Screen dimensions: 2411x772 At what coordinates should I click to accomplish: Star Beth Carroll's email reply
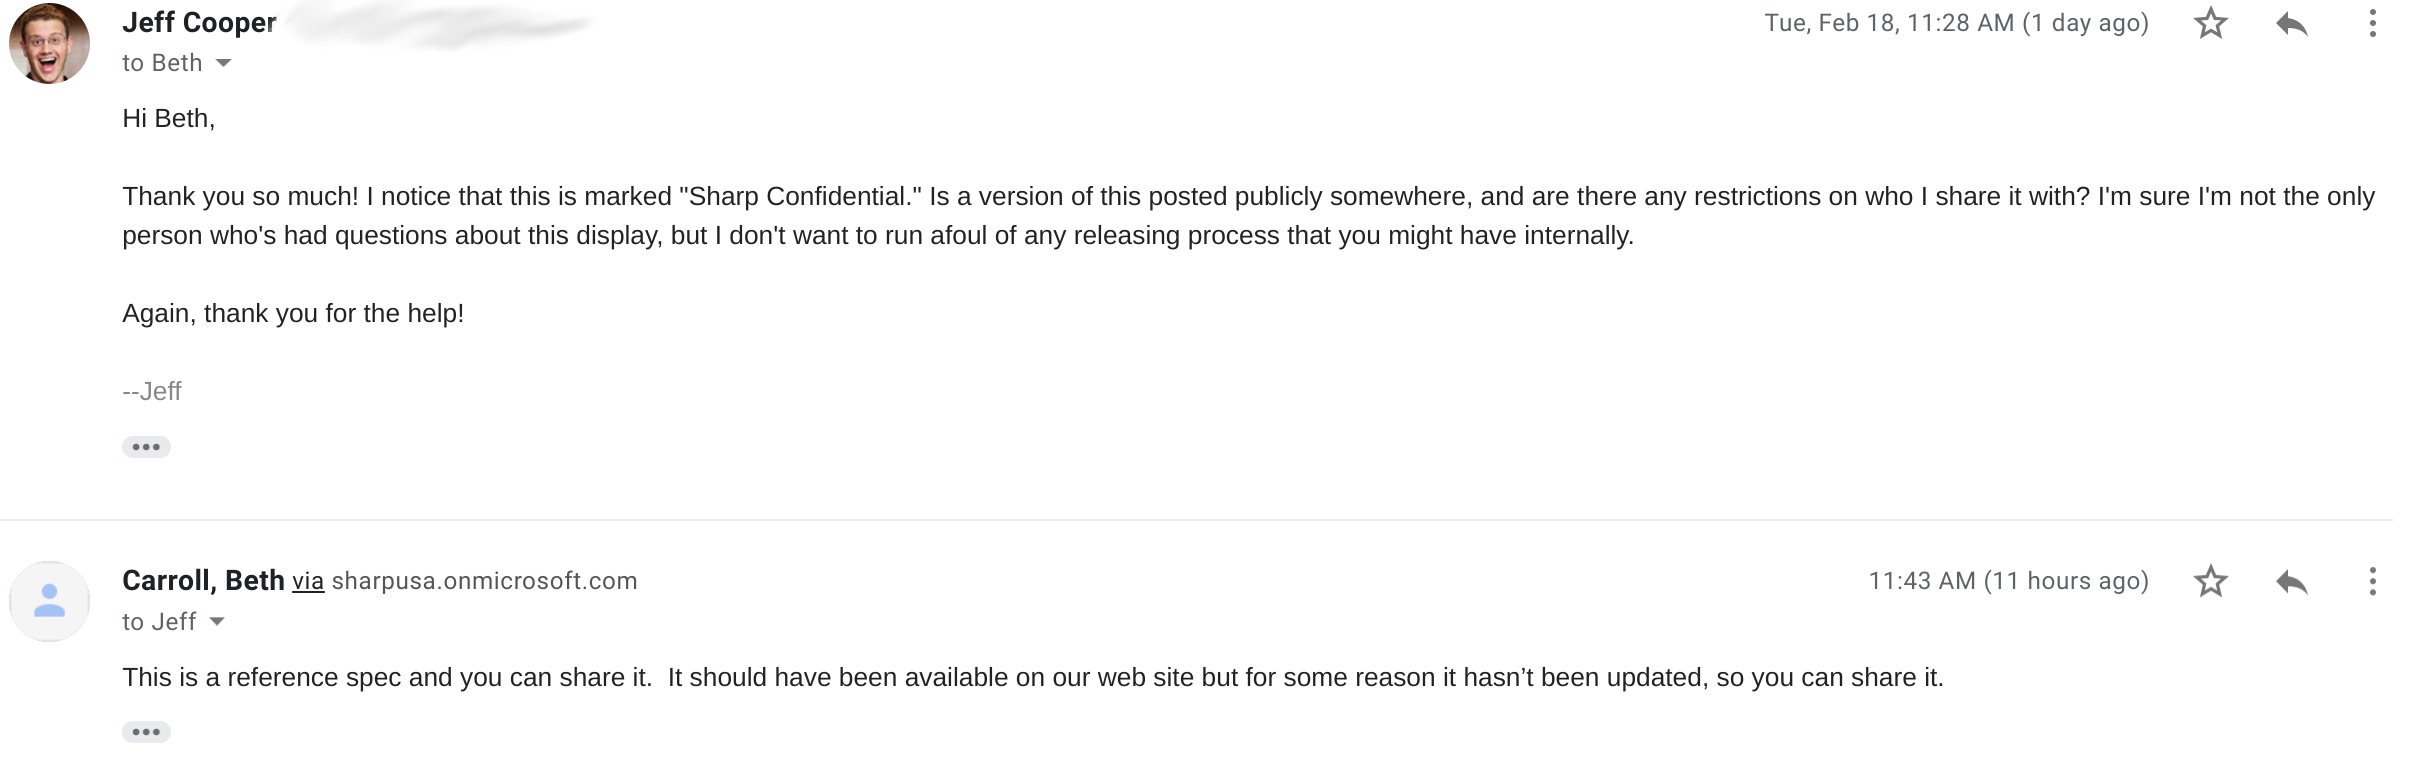point(2210,581)
